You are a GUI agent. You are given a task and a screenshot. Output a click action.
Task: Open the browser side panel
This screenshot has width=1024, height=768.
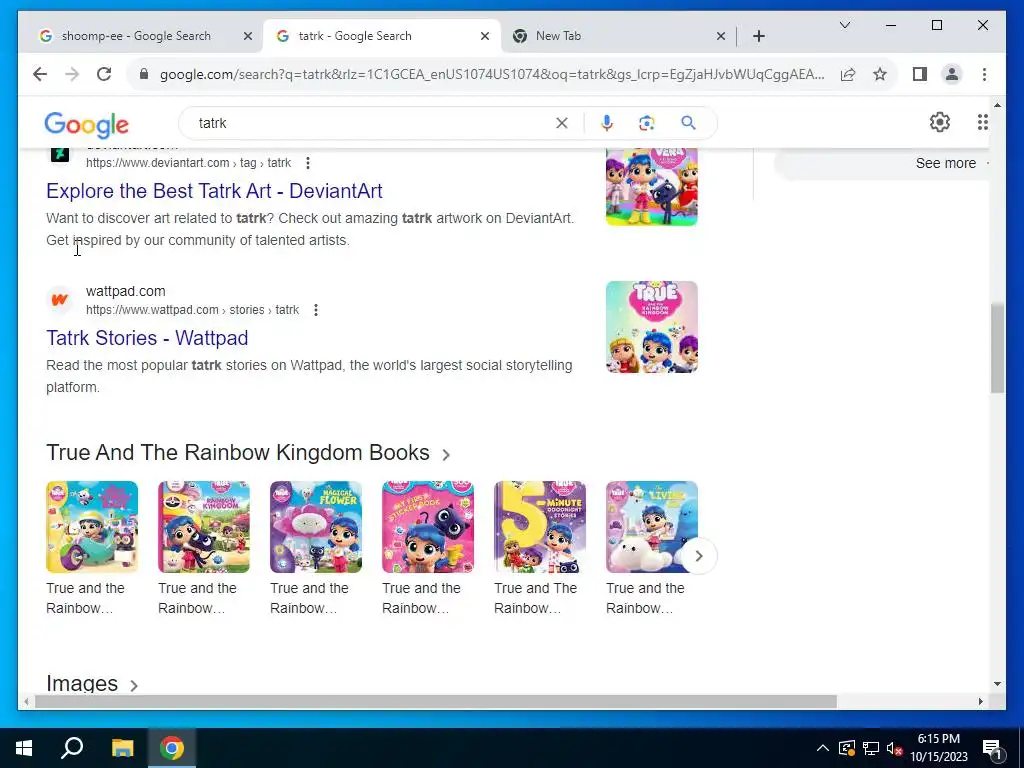tap(920, 74)
